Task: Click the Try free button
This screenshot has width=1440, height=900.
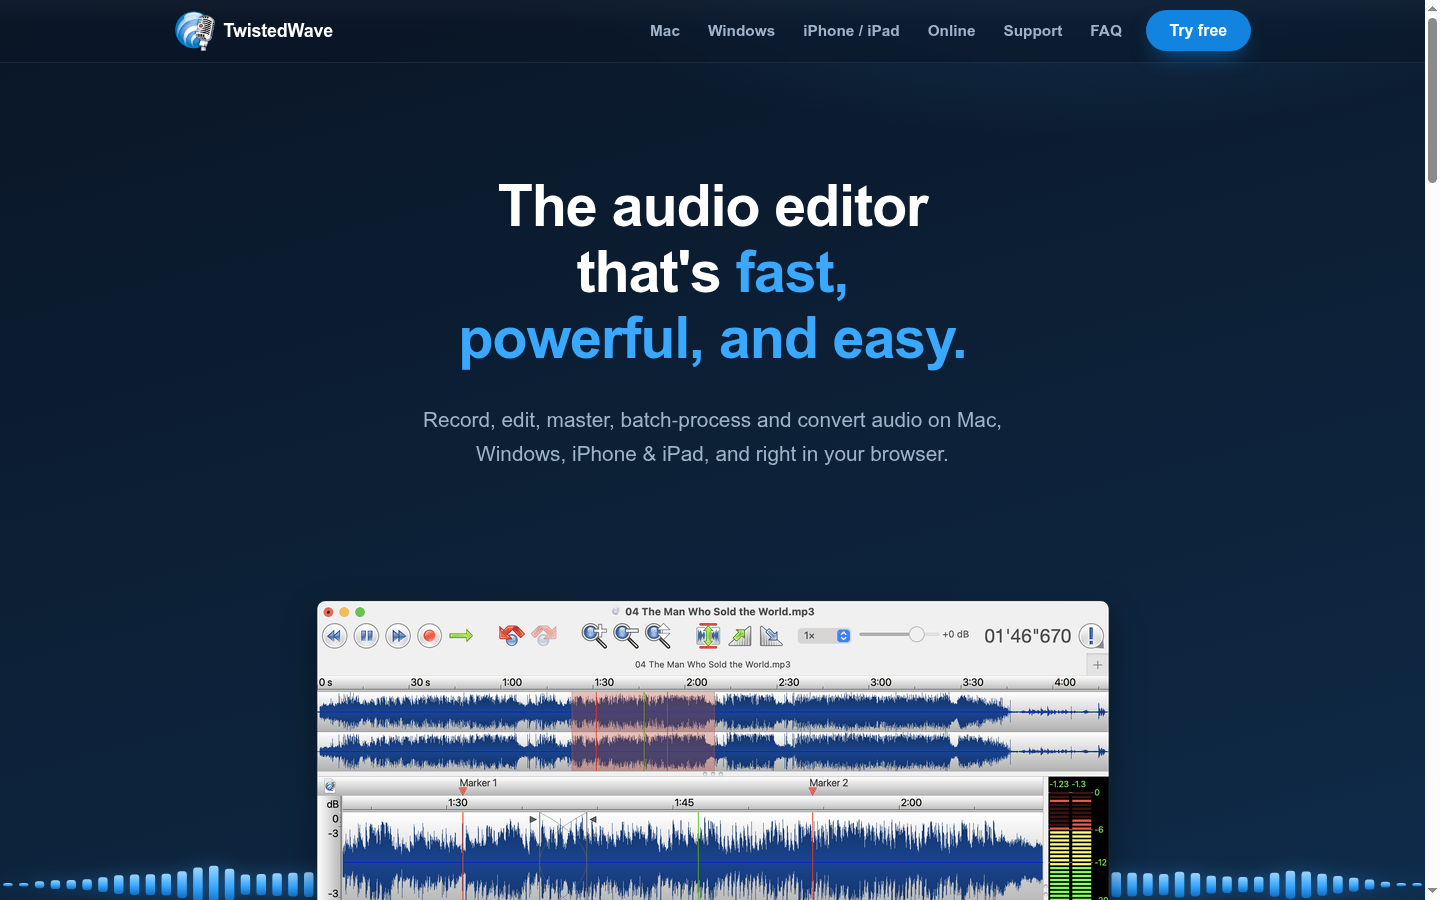Action: 1198,31
